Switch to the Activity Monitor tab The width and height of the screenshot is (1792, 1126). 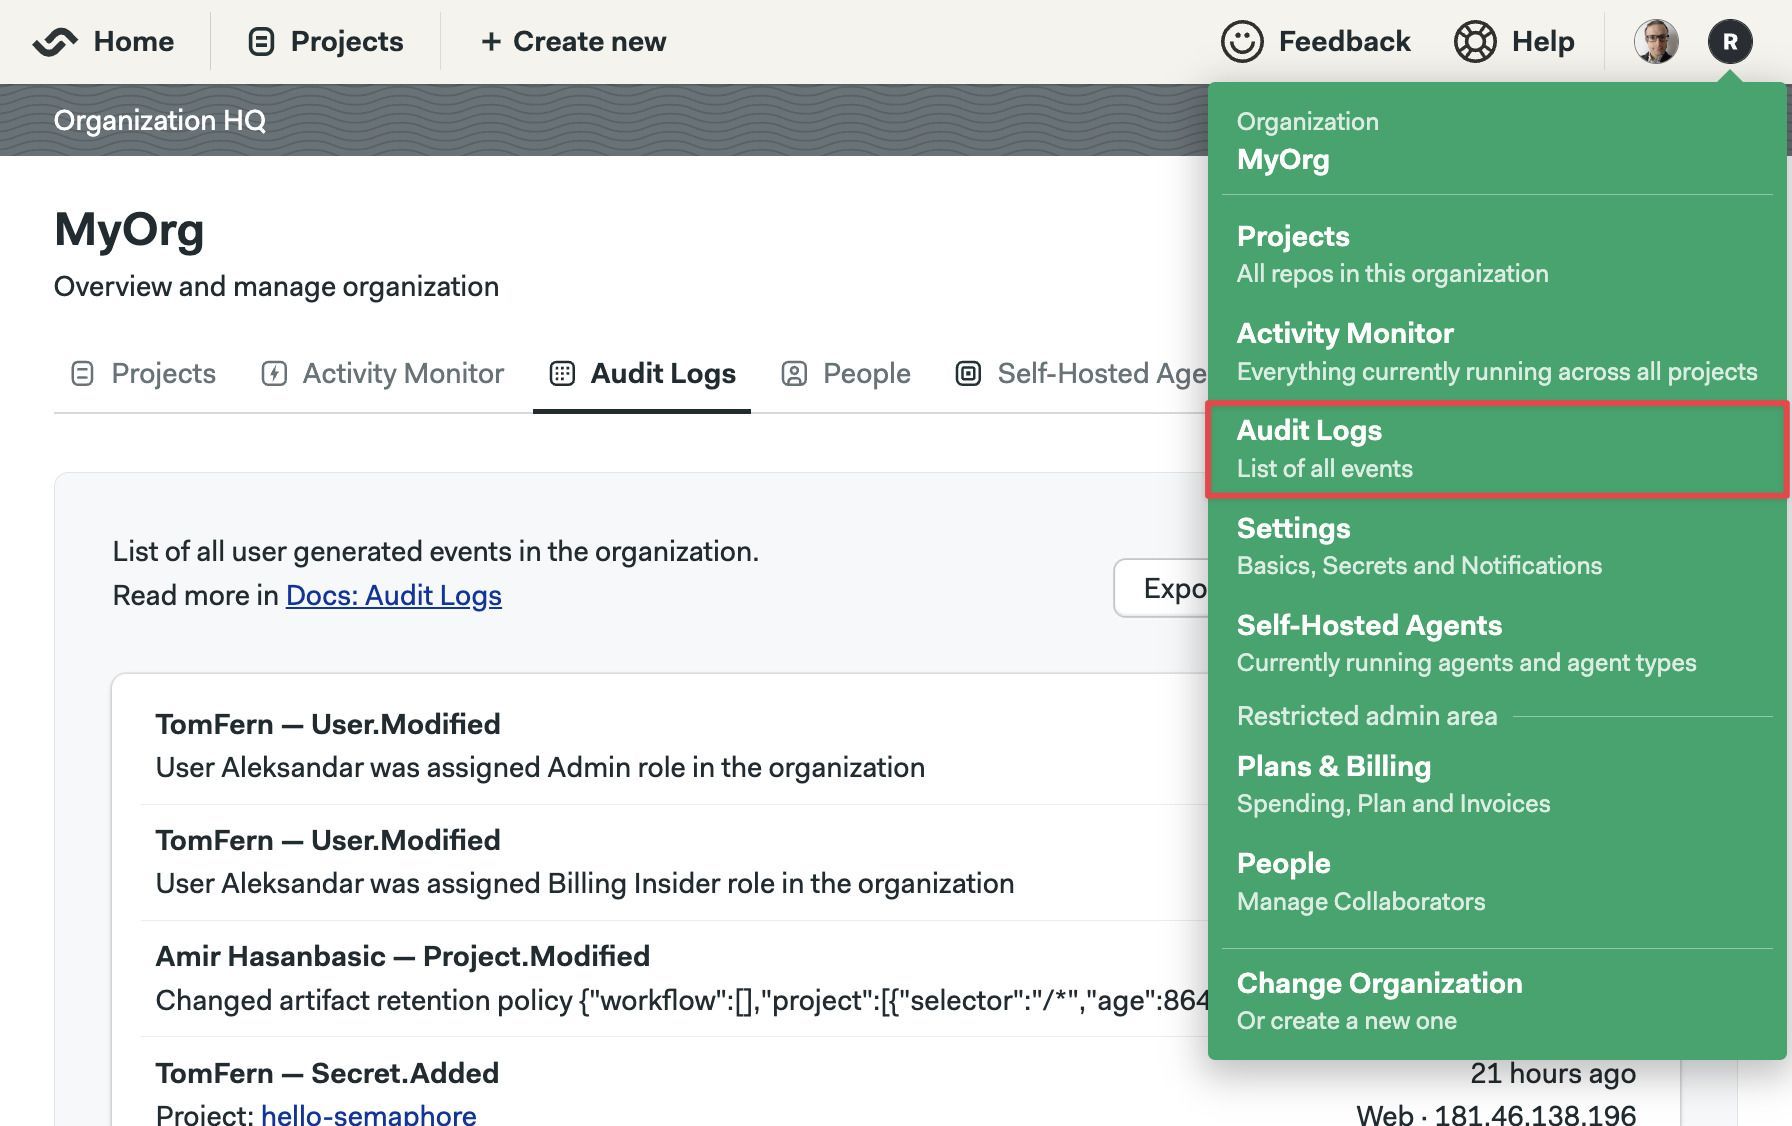382,373
